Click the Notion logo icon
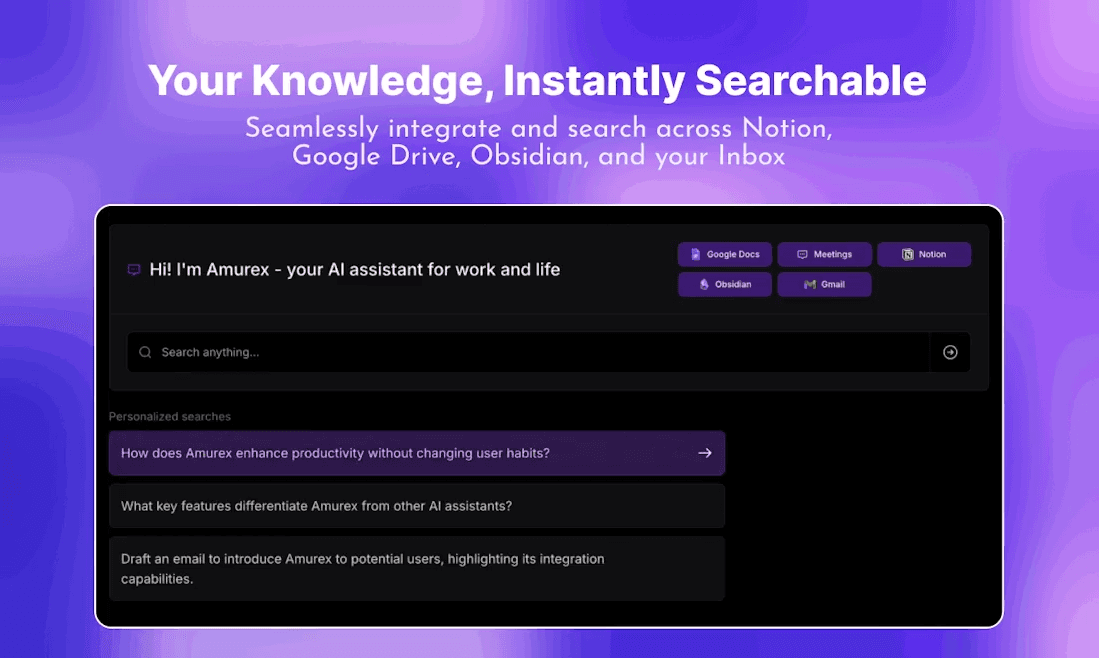Viewport: 1099px width, 658px height. [908, 255]
